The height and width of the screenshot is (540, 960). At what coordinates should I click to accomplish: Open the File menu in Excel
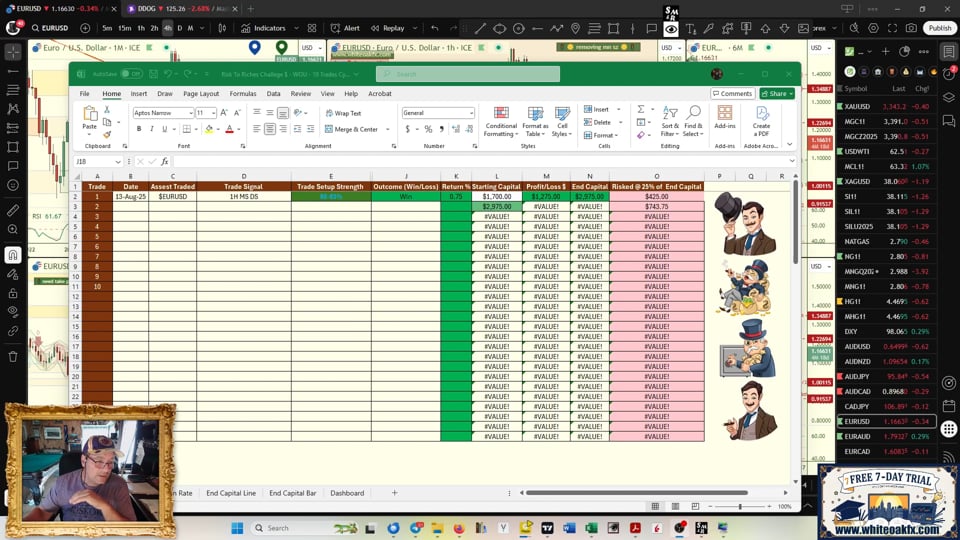click(x=84, y=94)
